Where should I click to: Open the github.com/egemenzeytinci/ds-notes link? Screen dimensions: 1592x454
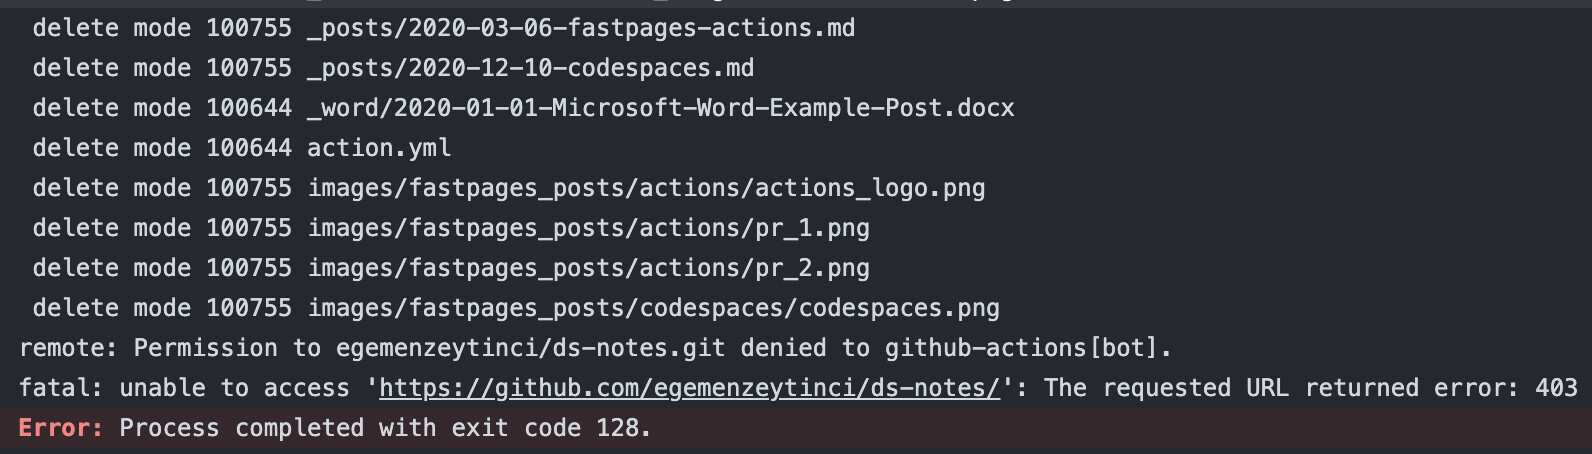[x=689, y=388]
